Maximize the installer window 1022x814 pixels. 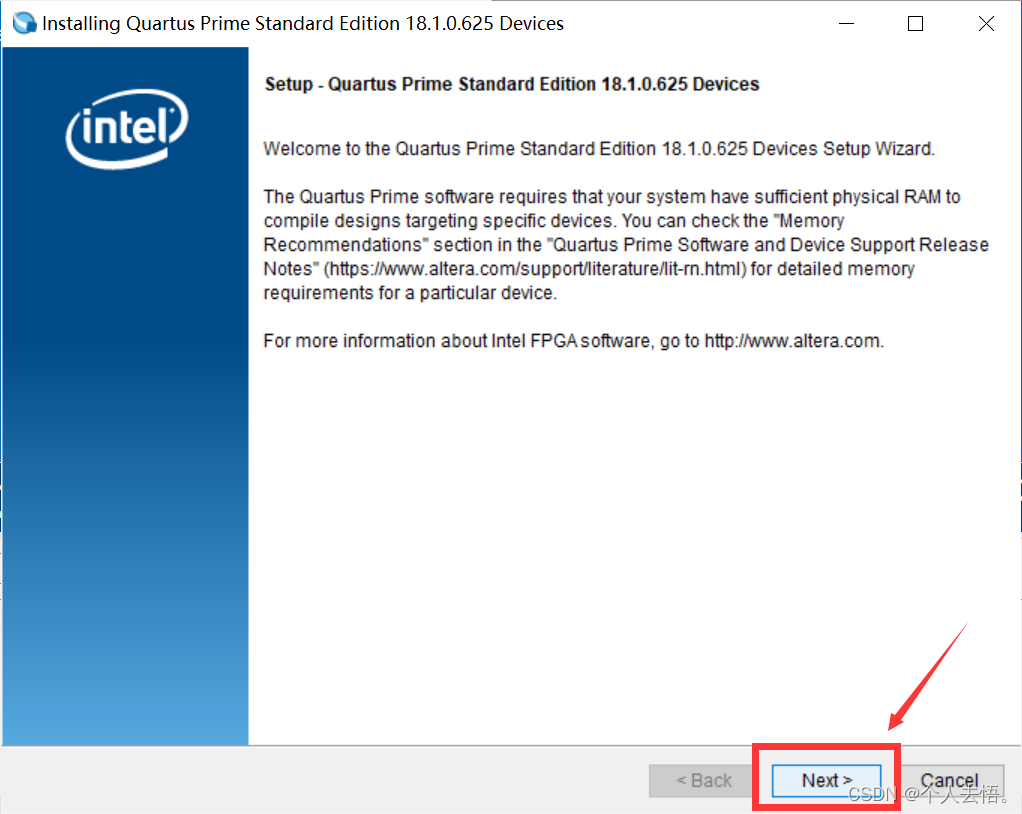click(915, 23)
